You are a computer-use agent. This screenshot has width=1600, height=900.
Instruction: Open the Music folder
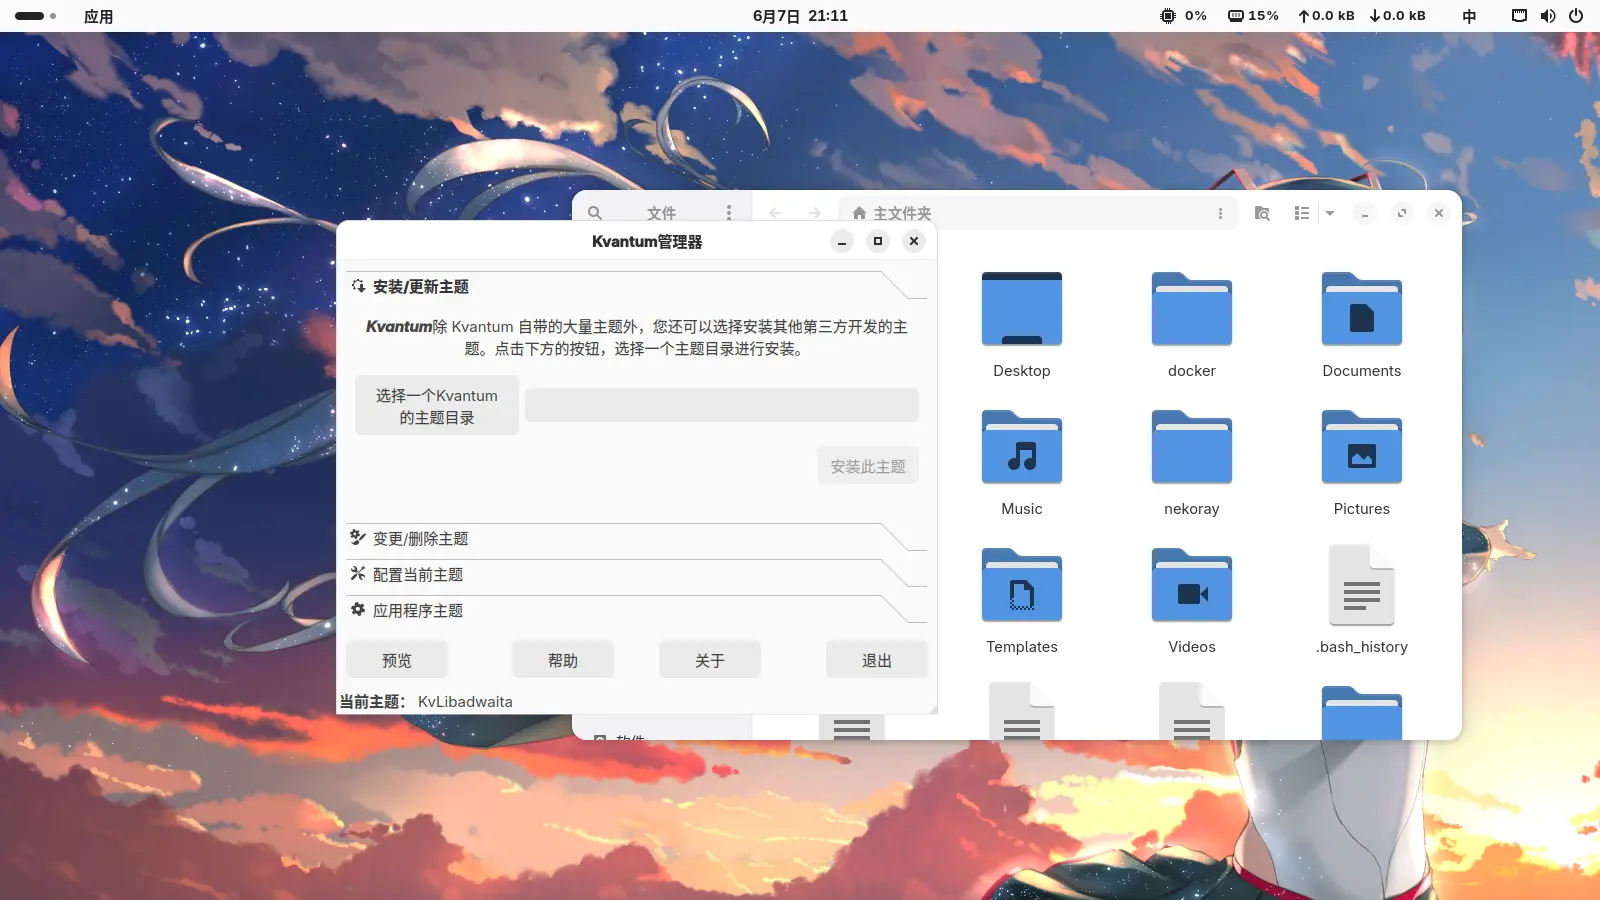coord(1021,447)
